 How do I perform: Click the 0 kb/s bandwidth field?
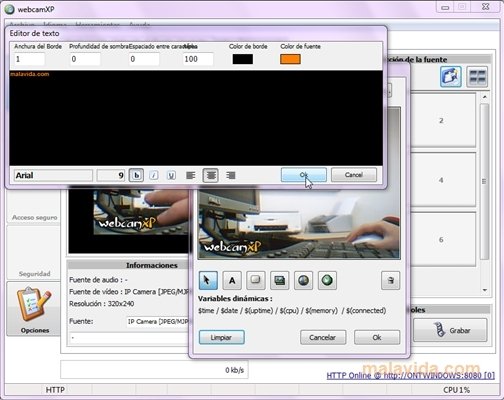point(154,370)
